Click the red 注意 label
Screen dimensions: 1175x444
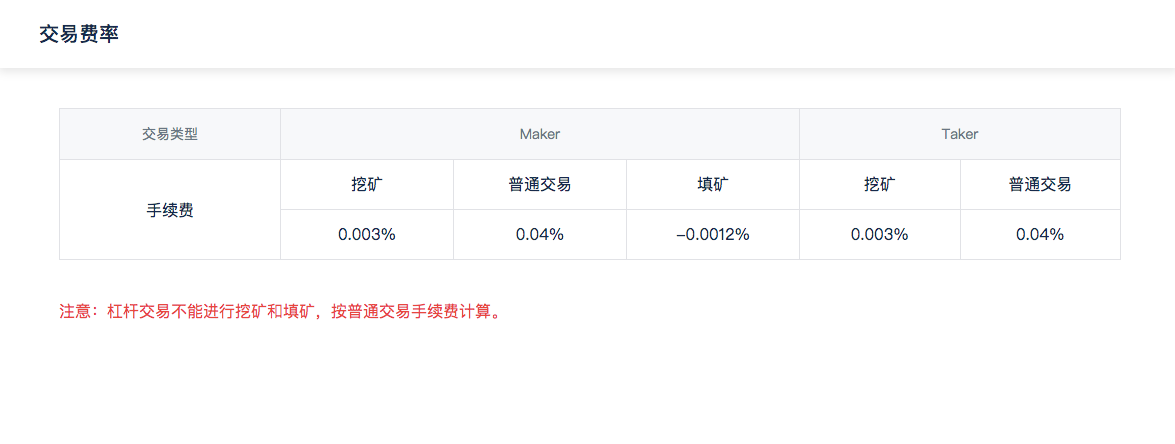coord(76,311)
